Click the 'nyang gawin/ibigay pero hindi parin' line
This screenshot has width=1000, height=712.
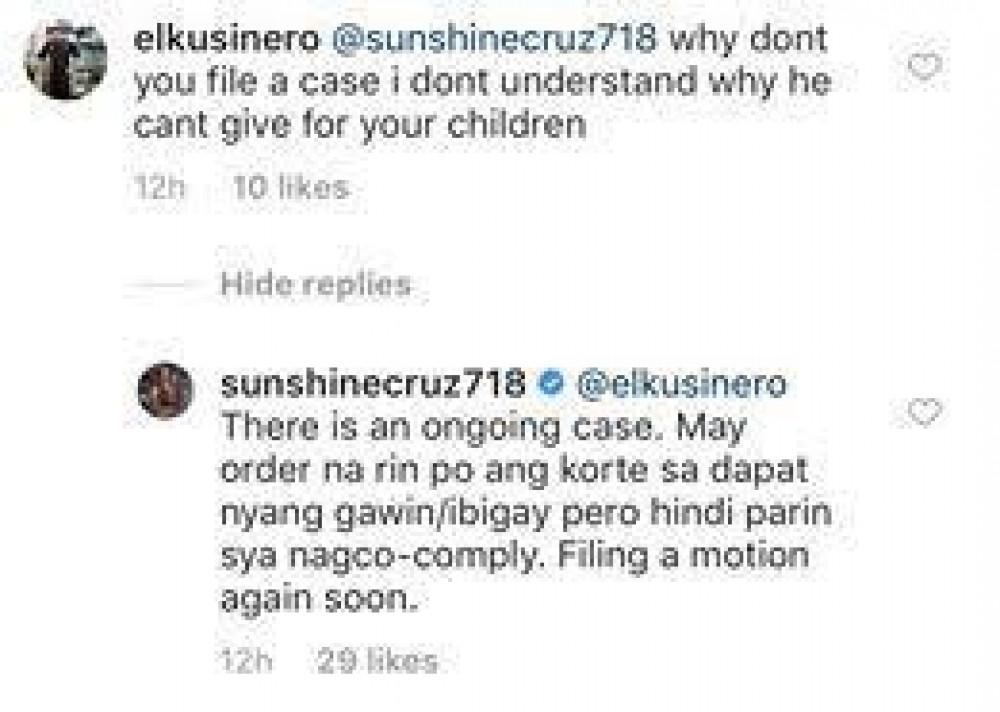point(526,514)
